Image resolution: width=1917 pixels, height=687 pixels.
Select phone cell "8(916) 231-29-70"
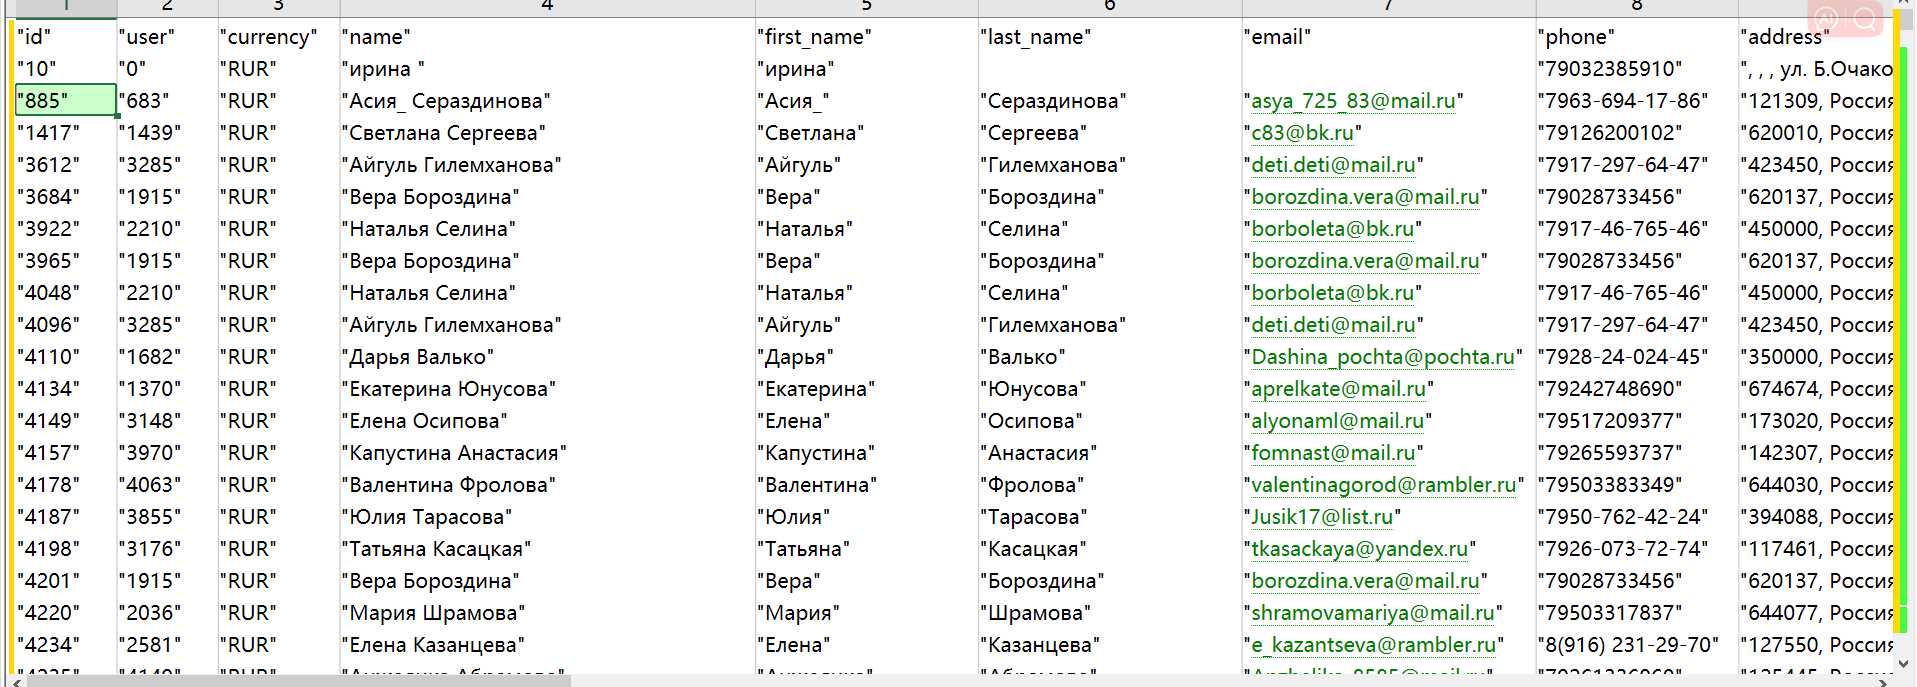(x=1638, y=645)
